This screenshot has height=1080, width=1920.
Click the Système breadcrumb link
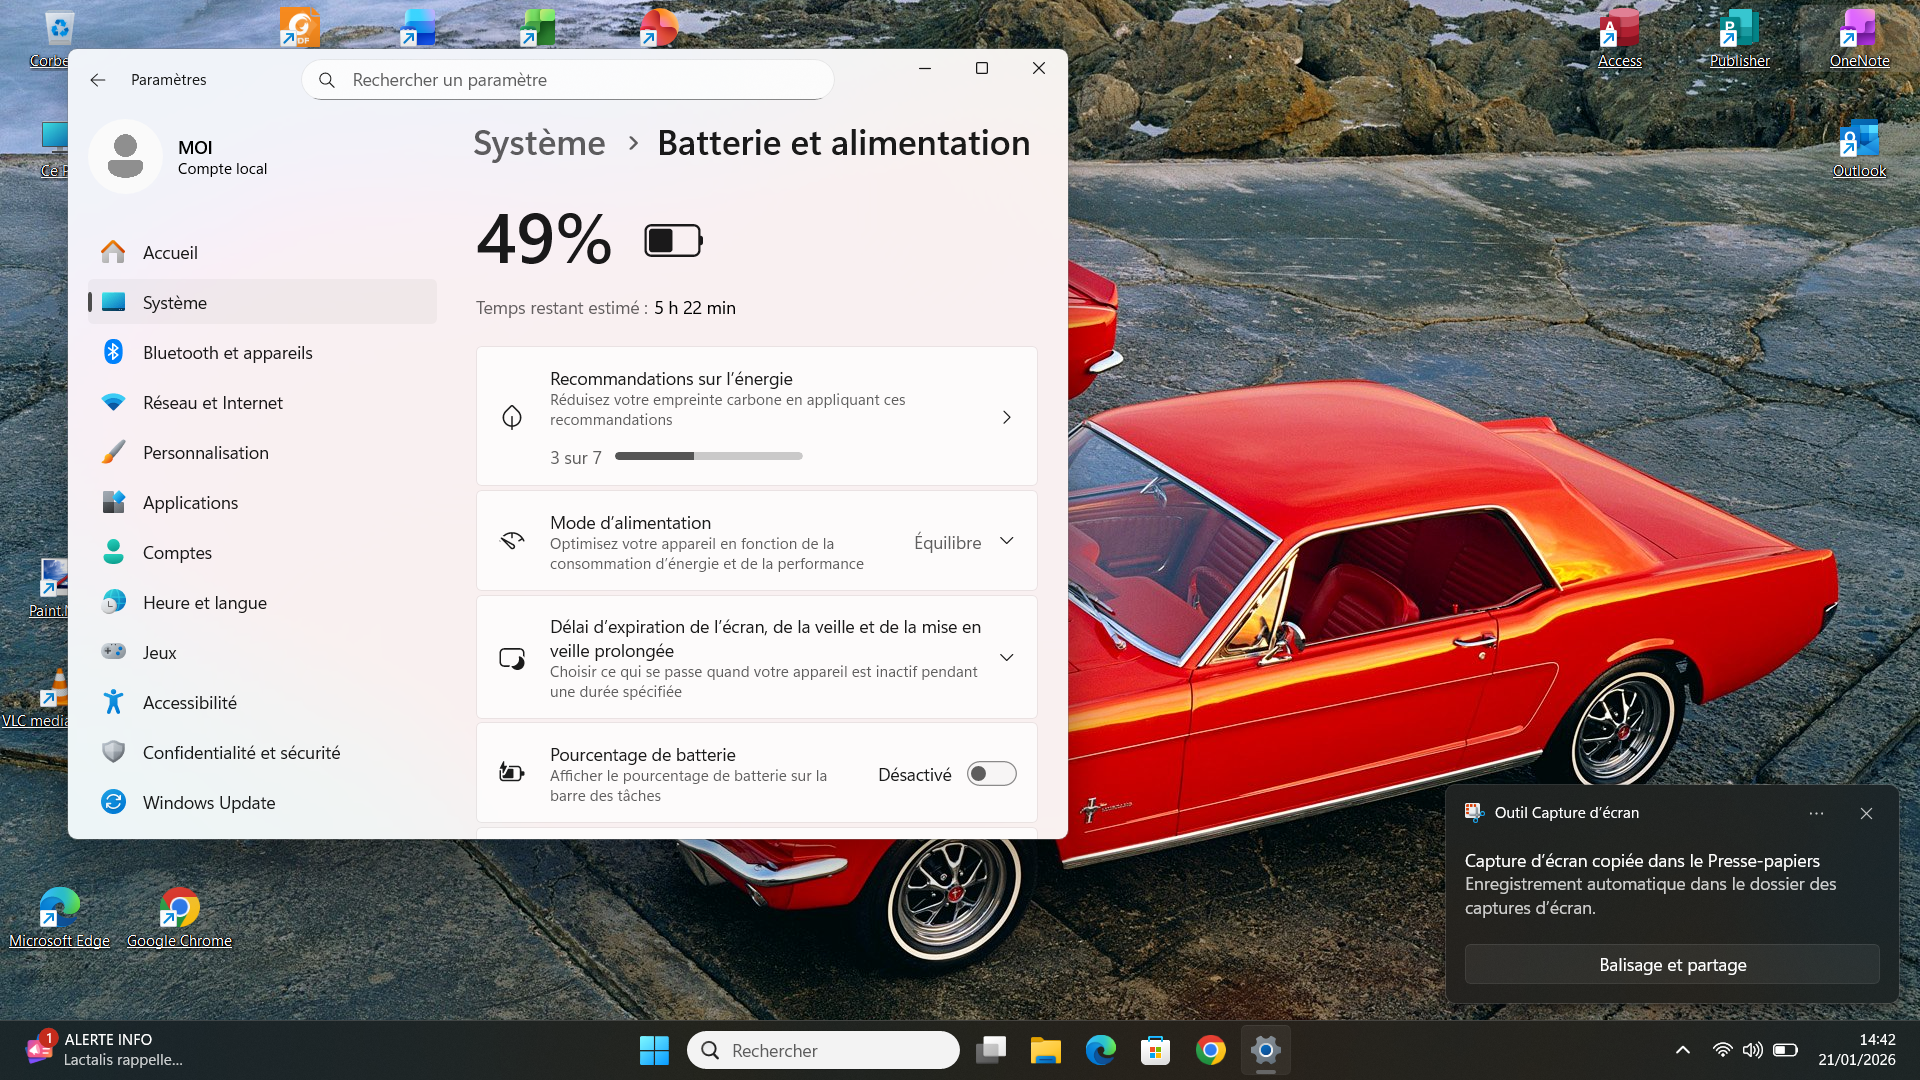tap(539, 143)
